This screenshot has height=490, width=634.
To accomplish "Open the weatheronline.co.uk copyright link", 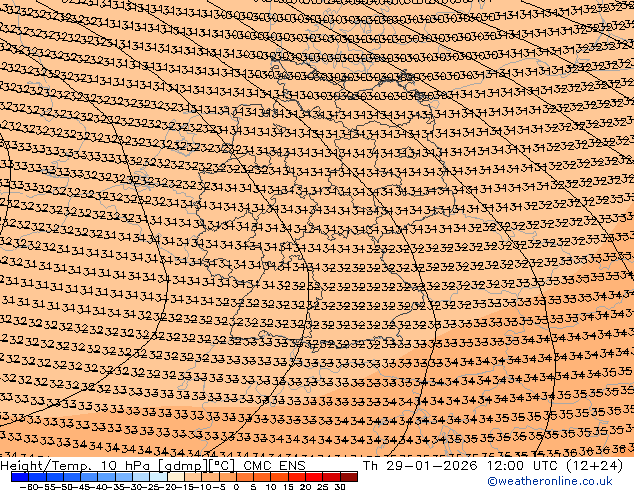I will pyautogui.click(x=549, y=481).
